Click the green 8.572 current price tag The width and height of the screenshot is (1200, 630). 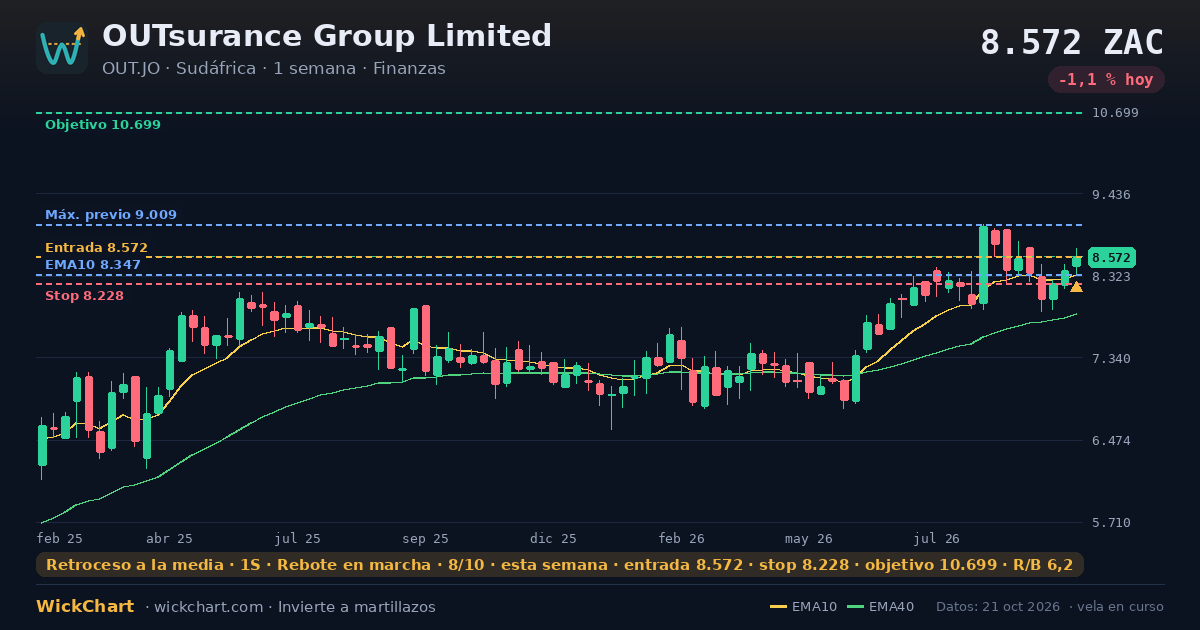click(1111, 257)
